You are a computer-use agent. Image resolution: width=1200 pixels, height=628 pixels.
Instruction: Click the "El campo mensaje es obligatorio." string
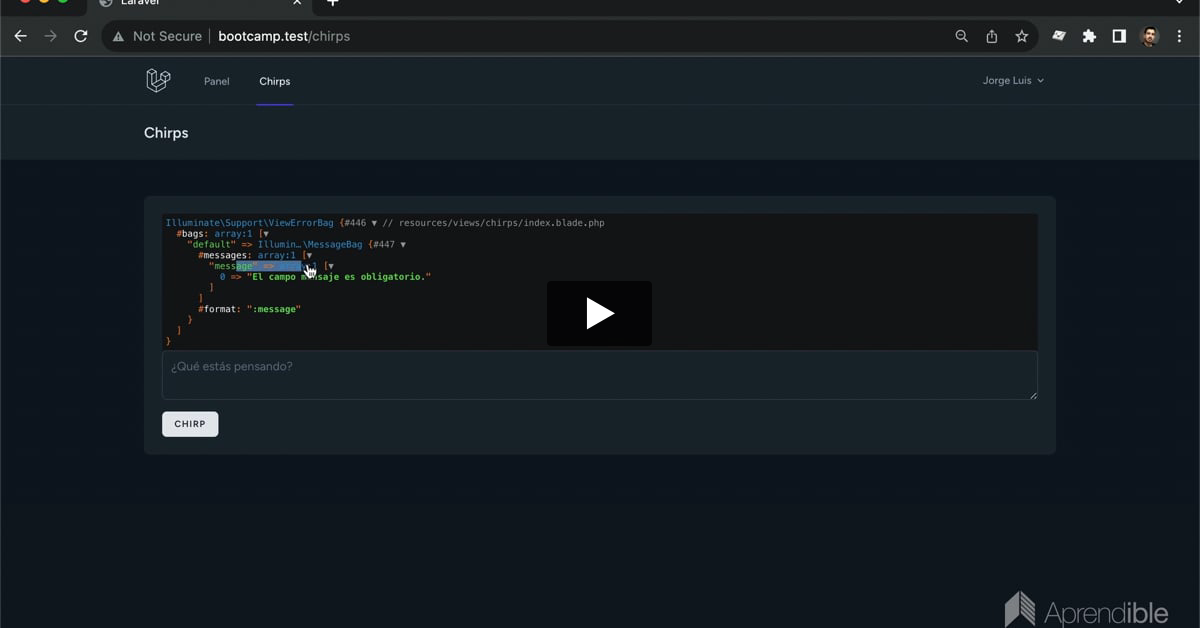point(339,277)
